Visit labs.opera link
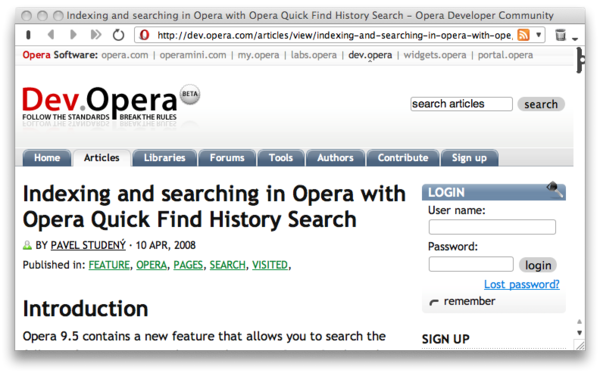The width and height of the screenshot is (600, 373). [314, 55]
